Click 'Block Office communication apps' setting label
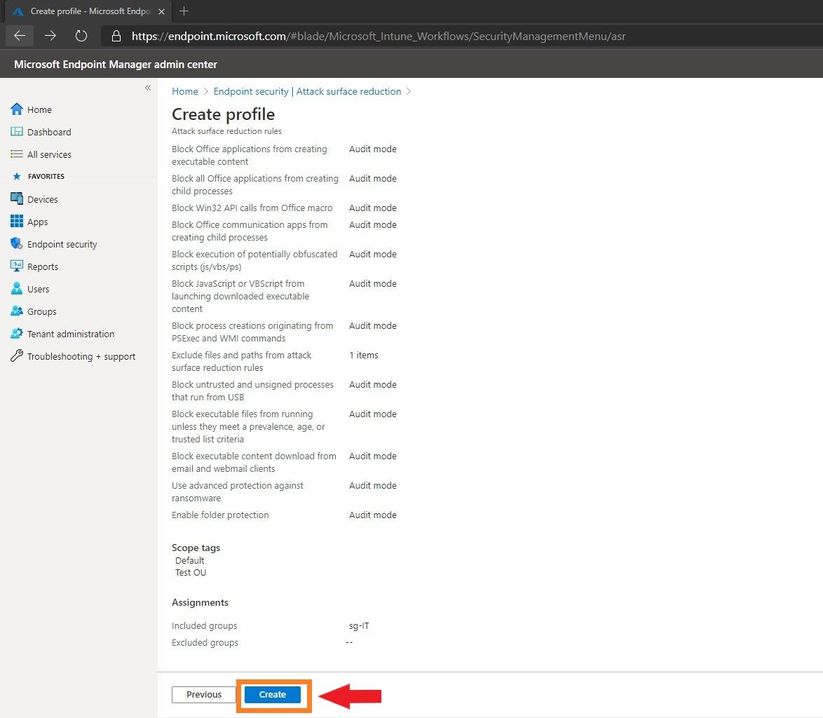The width and height of the screenshot is (823, 718). pyautogui.click(x=250, y=231)
